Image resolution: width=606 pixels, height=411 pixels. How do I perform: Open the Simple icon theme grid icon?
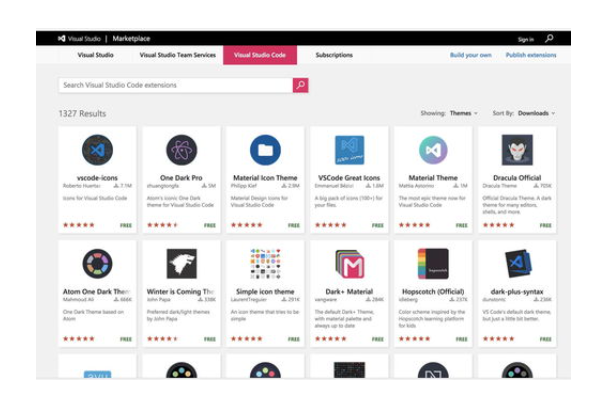265,264
